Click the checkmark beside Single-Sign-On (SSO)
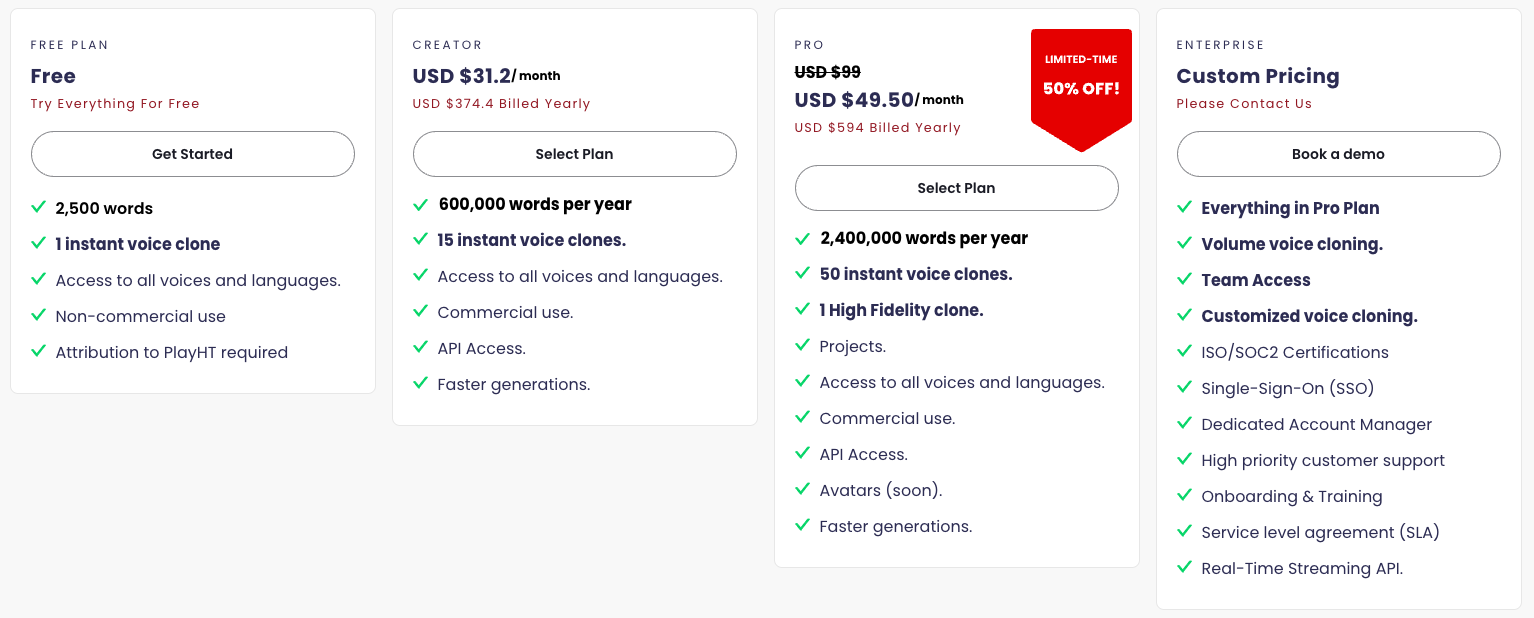The width and height of the screenshot is (1534, 618). click(x=1184, y=387)
